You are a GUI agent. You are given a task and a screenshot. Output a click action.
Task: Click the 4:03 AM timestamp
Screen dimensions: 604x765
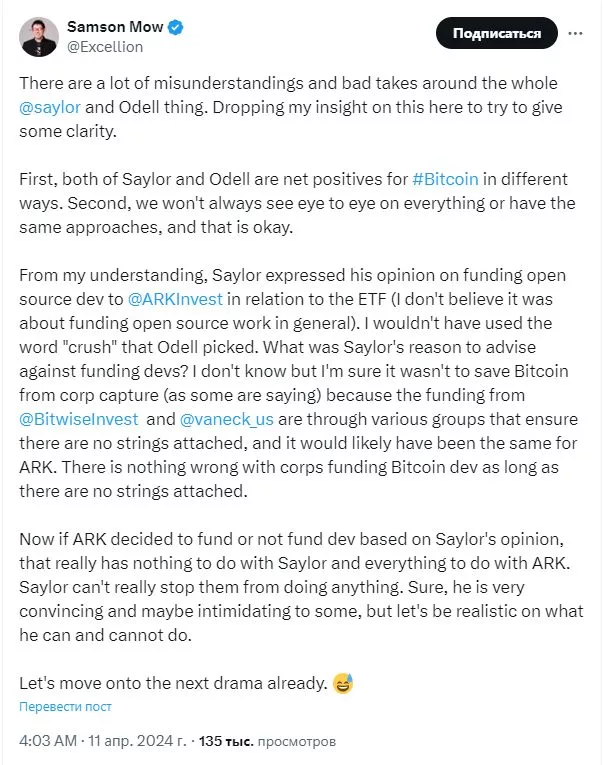click(x=48, y=741)
